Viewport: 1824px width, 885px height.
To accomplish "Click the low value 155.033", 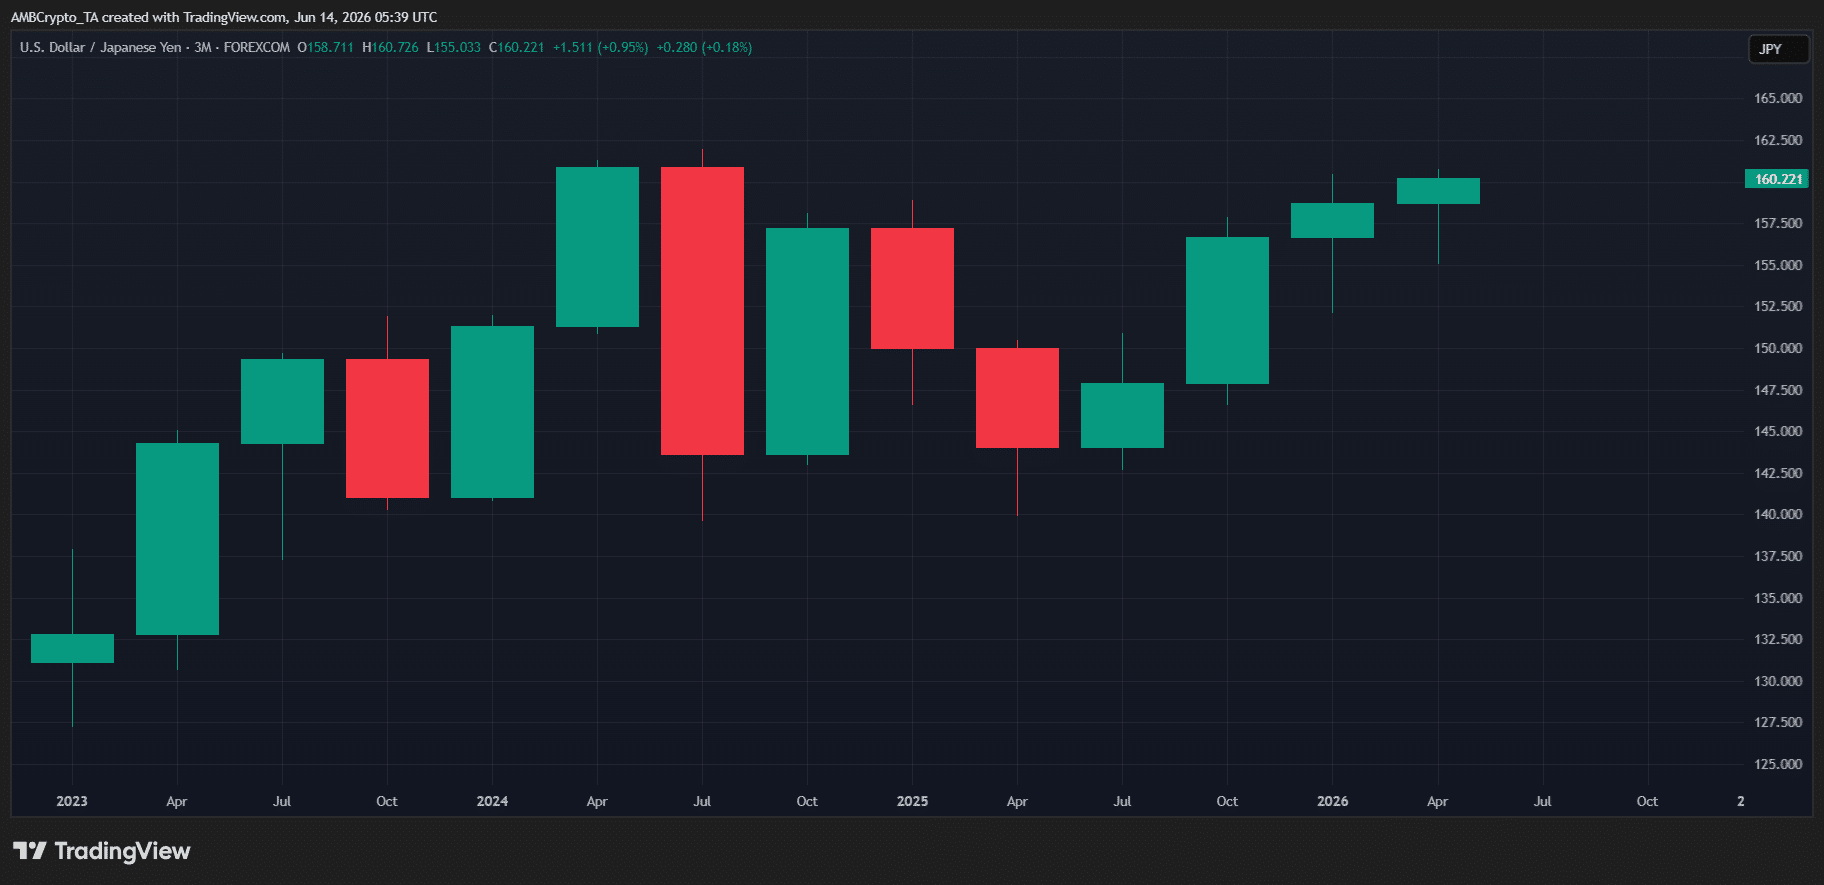I will point(457,47).
